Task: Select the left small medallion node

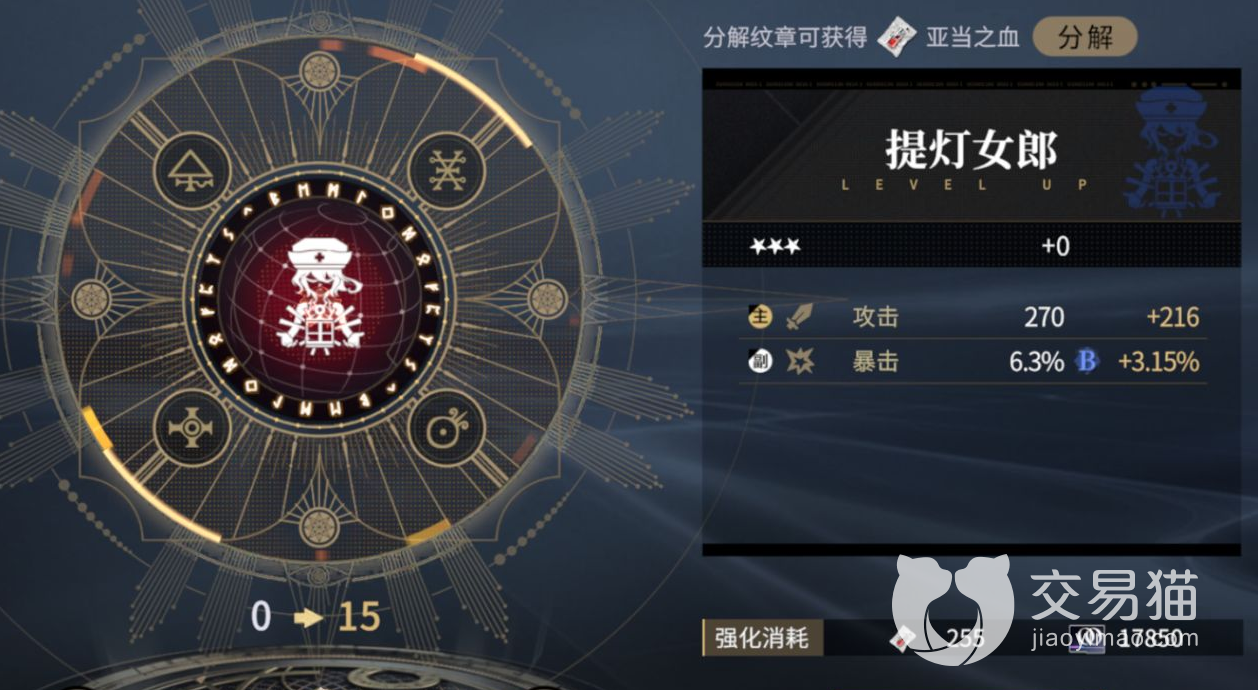Action: 92,299
